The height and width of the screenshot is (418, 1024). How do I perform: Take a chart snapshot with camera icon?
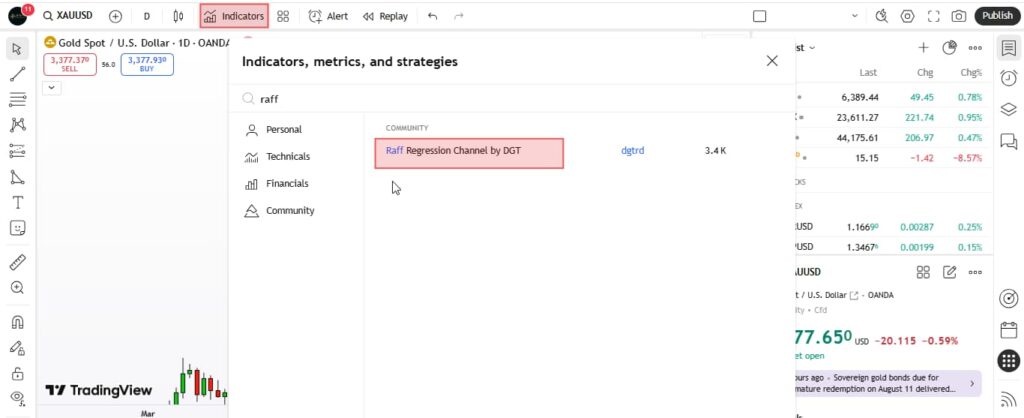pos(959,16)
